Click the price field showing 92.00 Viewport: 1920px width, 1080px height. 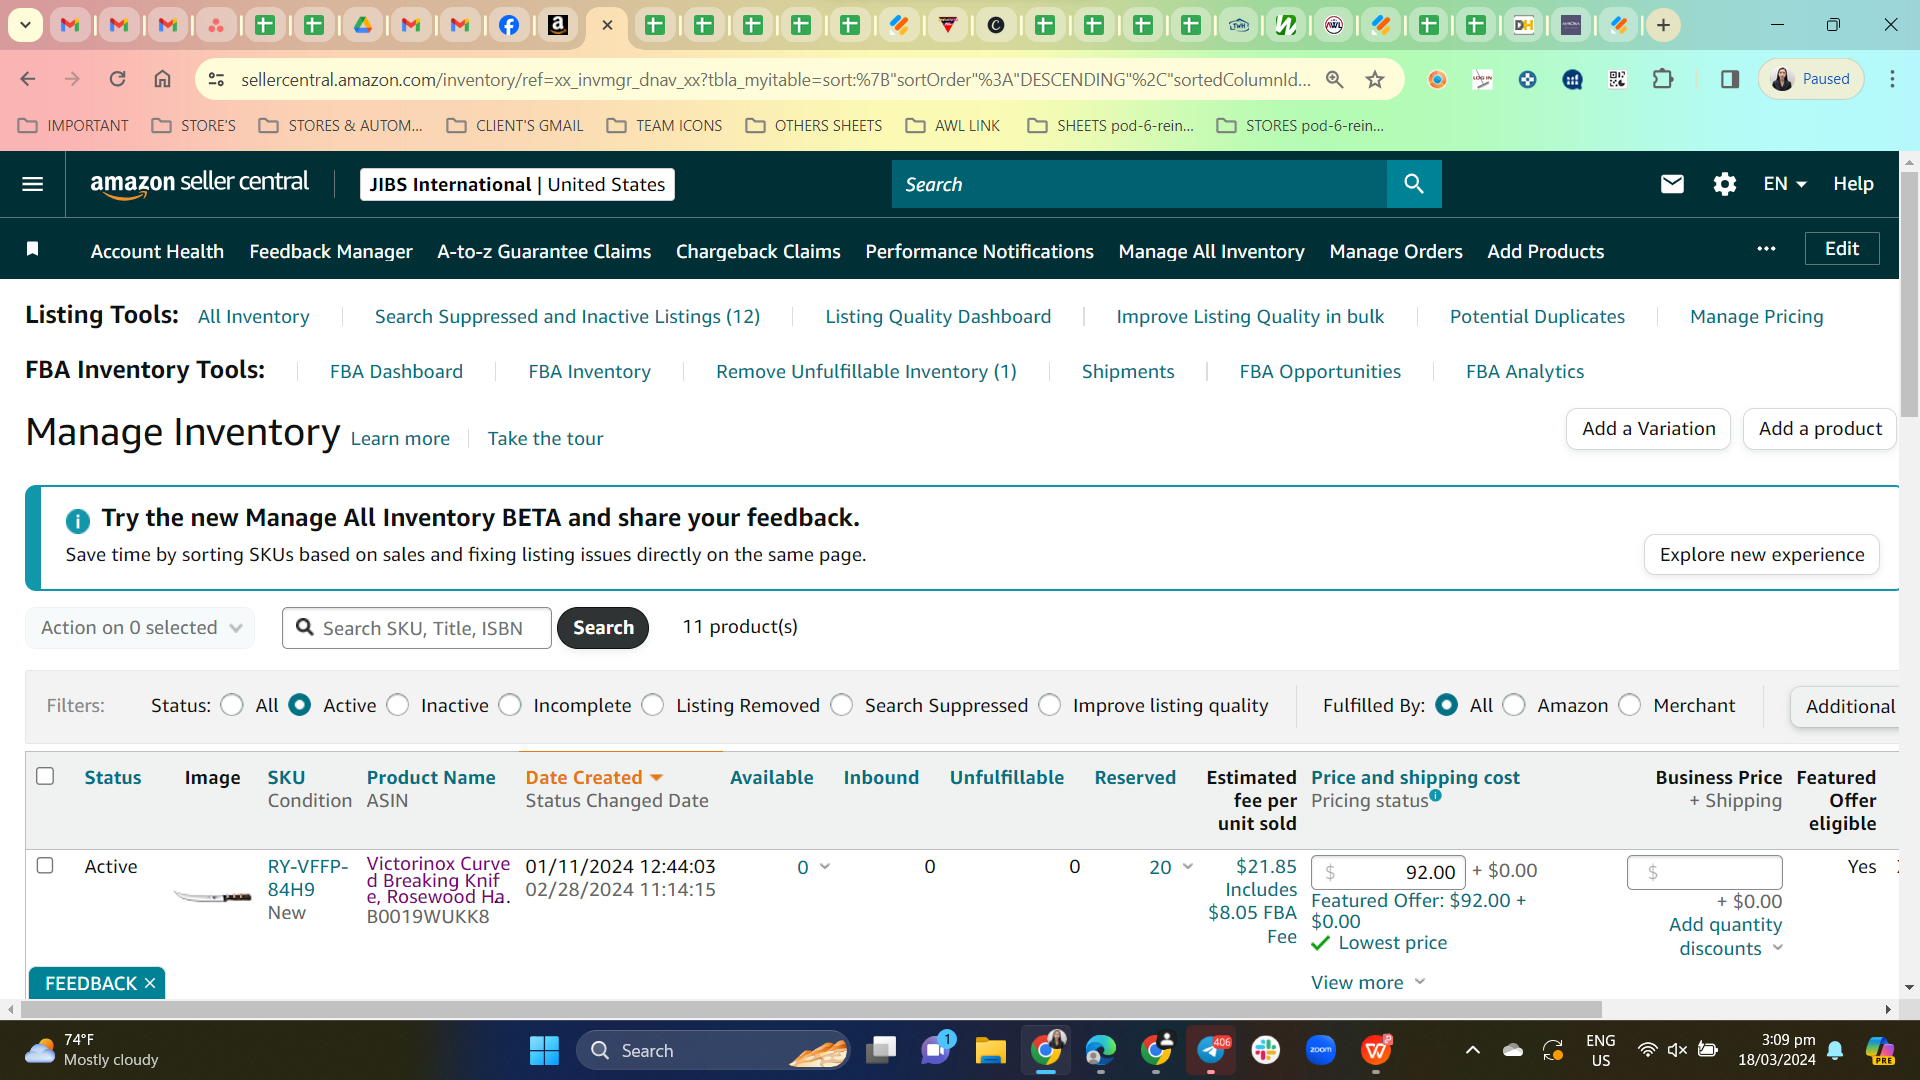1388,872
